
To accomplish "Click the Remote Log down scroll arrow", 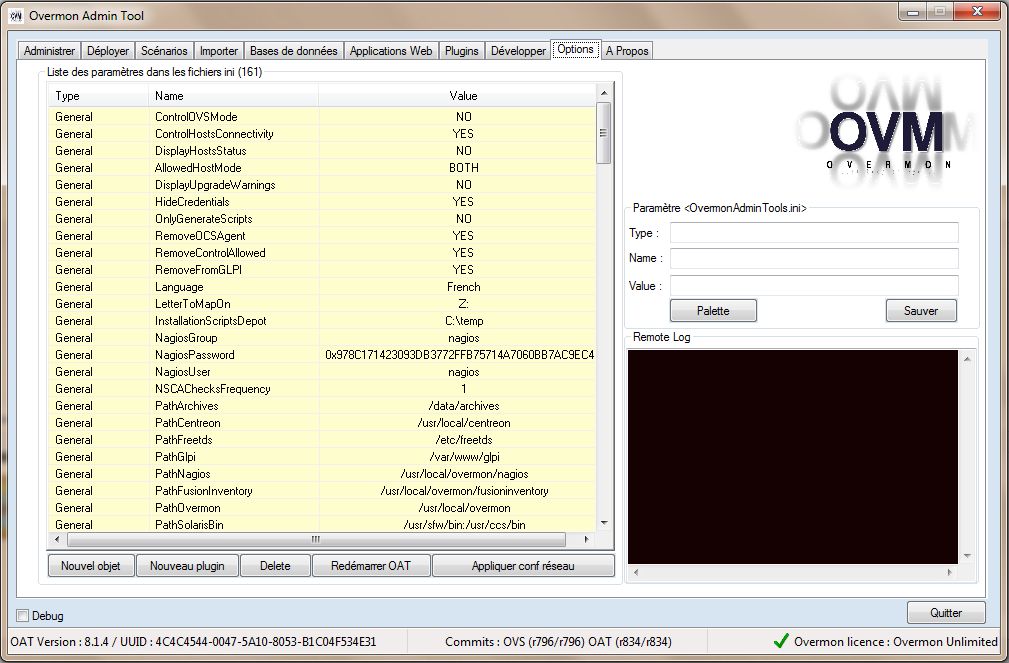I will [967, 556].
